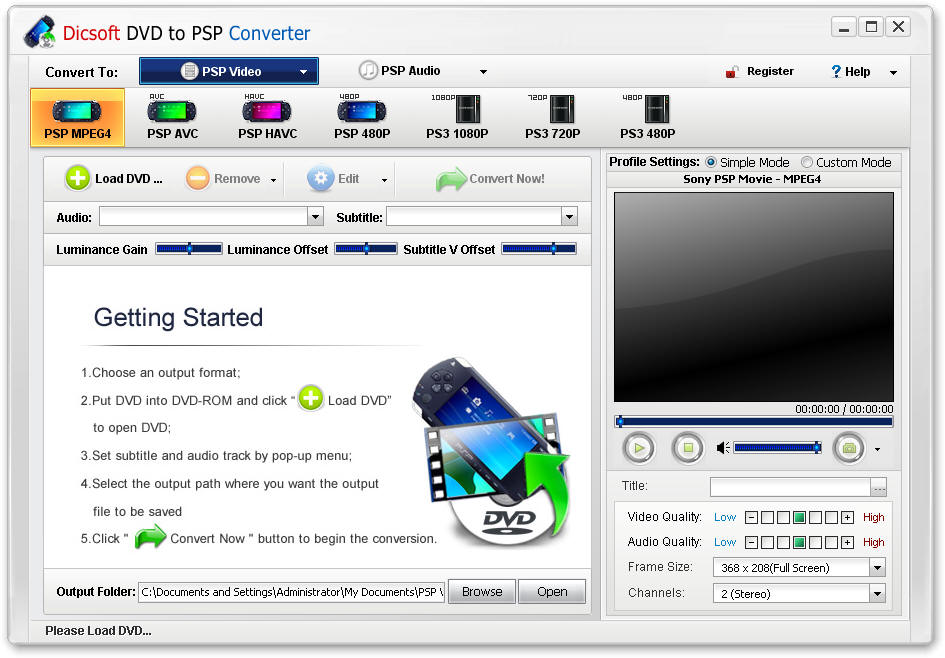Click the Load DVD ... button label

tap(128, 178)
